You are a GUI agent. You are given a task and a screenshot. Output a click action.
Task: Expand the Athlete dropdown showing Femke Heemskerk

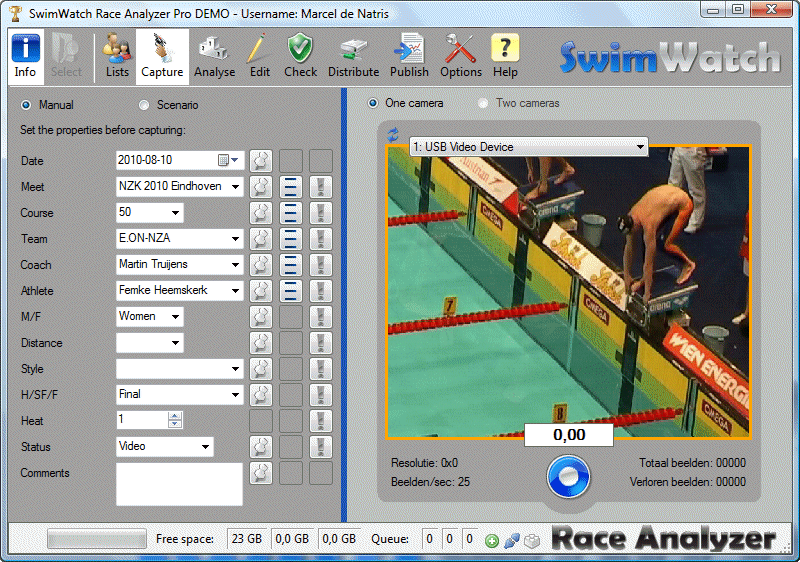point(235,291)
